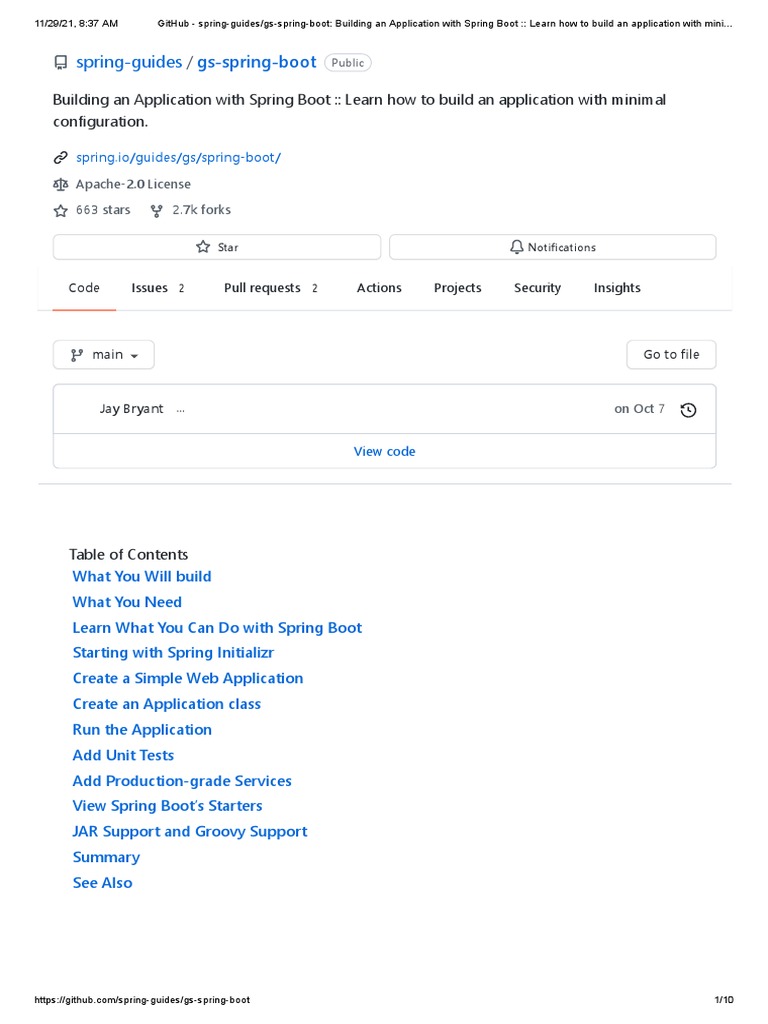
Task: Jump to Add Unit Tests section
Action: tap(123, 755)
